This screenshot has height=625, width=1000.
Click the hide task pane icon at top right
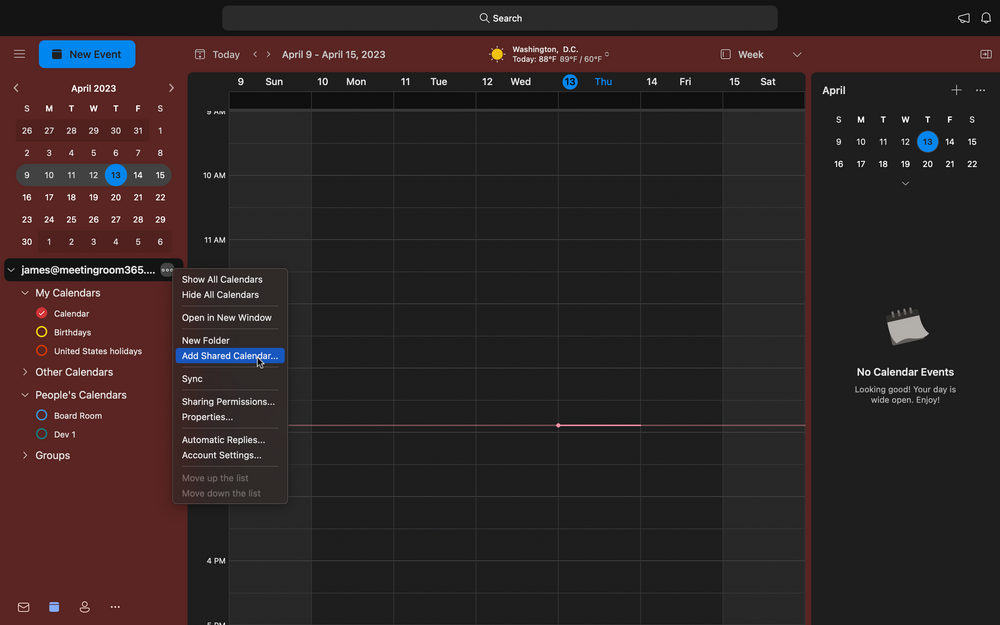985,54
